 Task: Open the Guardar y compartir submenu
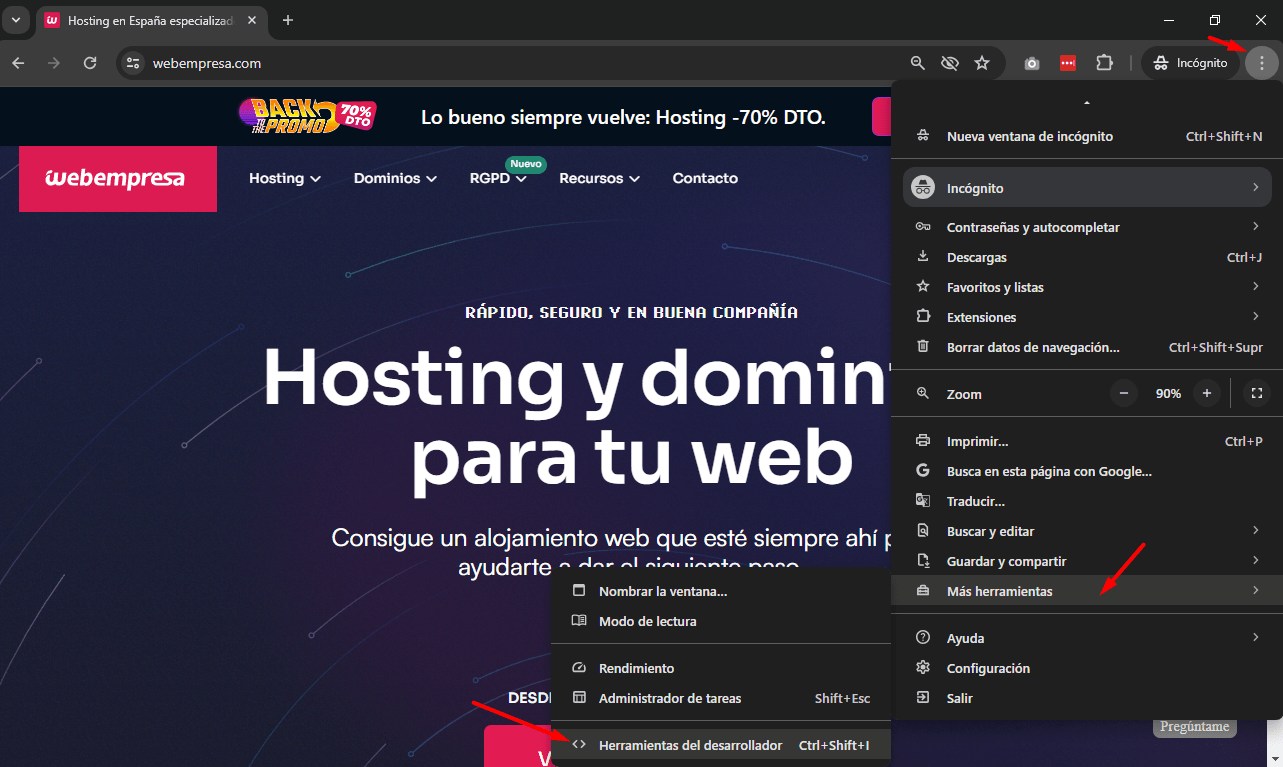coord(1087,561)
